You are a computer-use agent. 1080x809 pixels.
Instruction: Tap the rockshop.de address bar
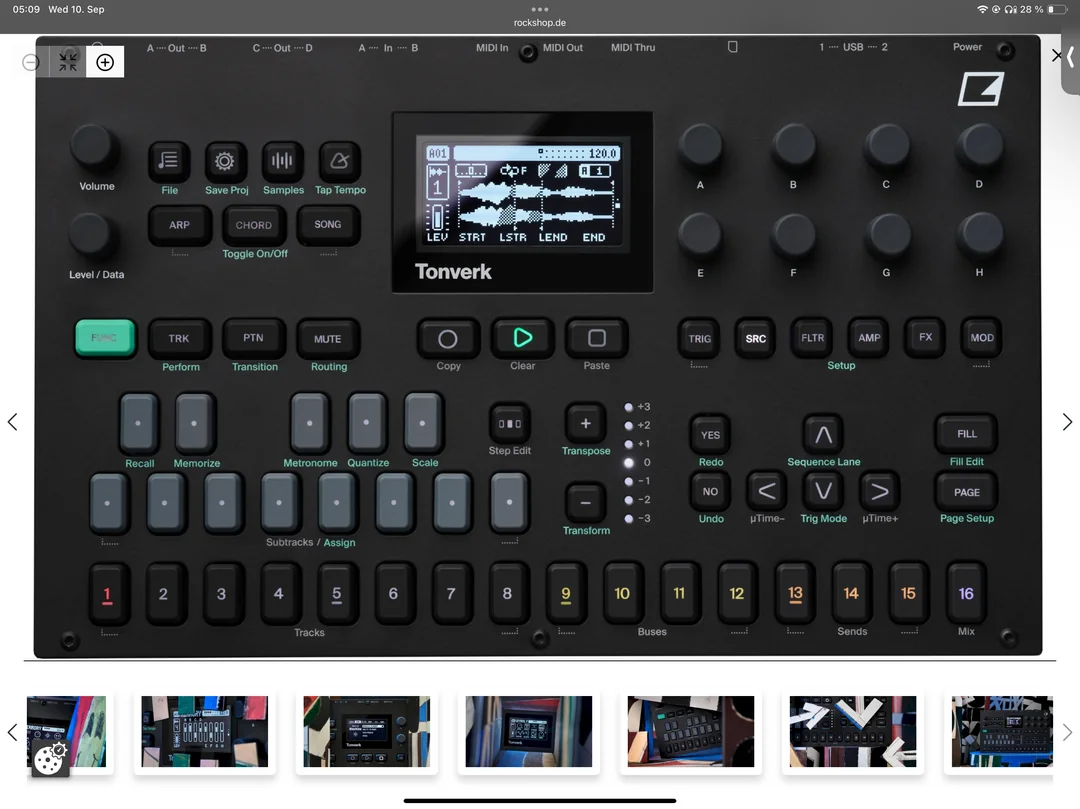click(x=540, y=23)
